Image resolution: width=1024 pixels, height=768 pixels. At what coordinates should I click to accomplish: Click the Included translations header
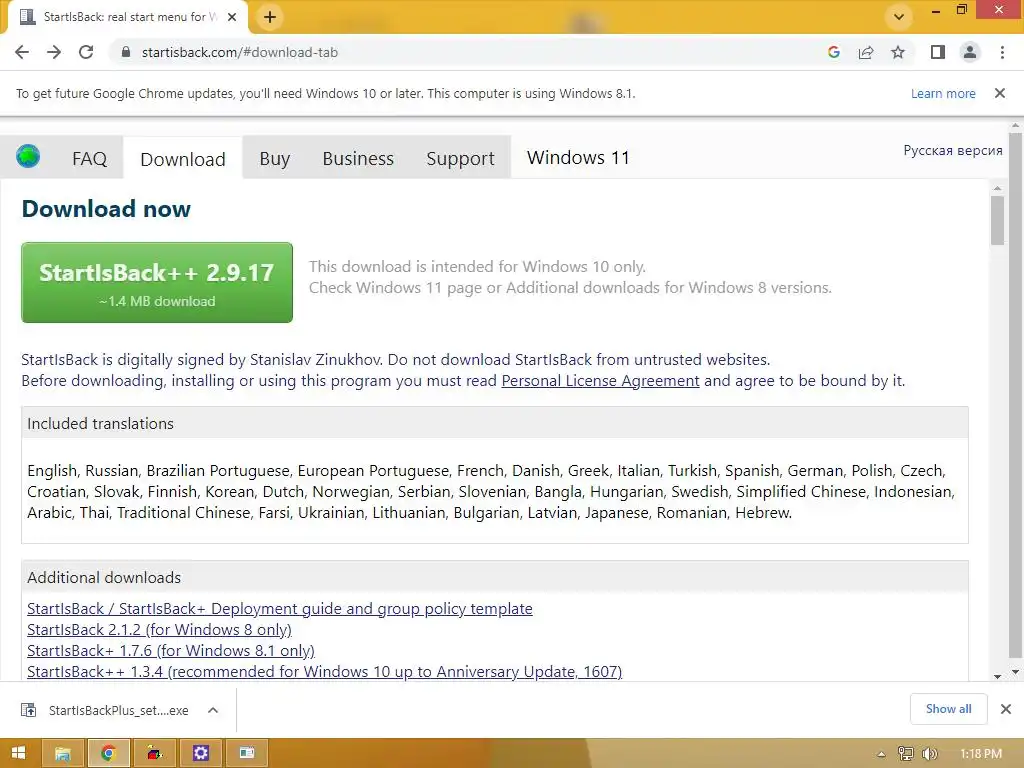coord(494,423)
